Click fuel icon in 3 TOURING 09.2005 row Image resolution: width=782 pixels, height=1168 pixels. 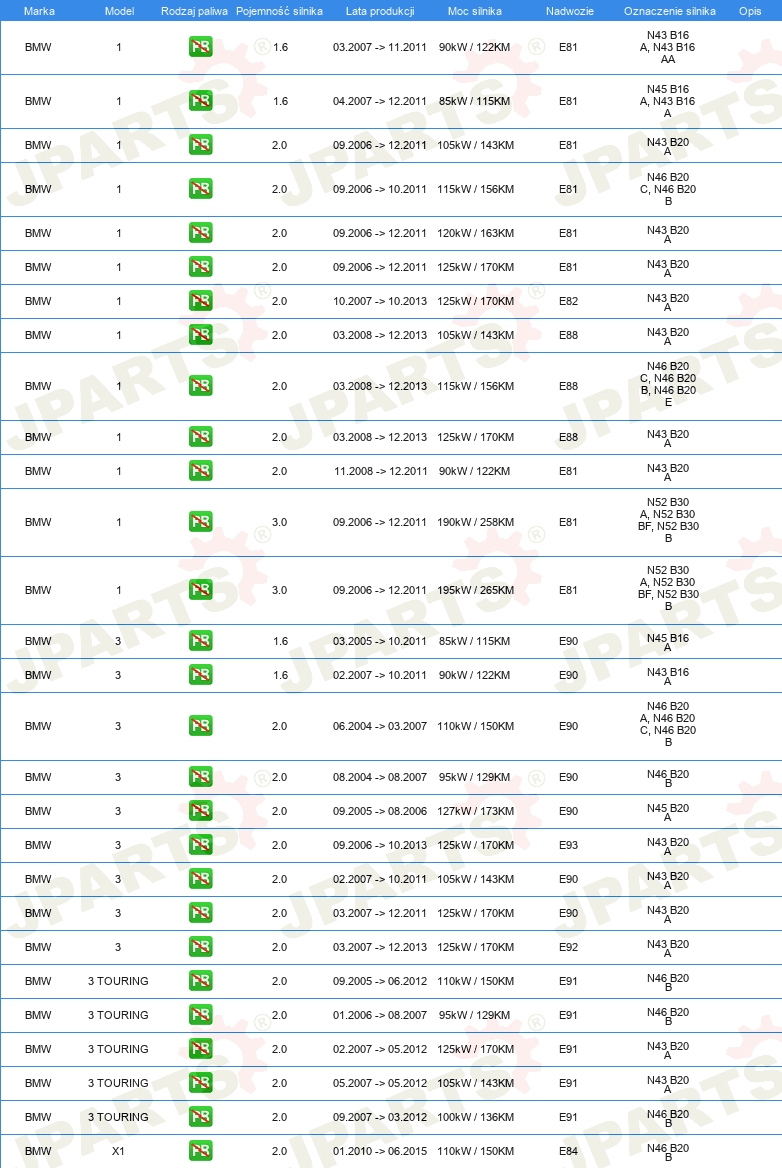point(200,981)
